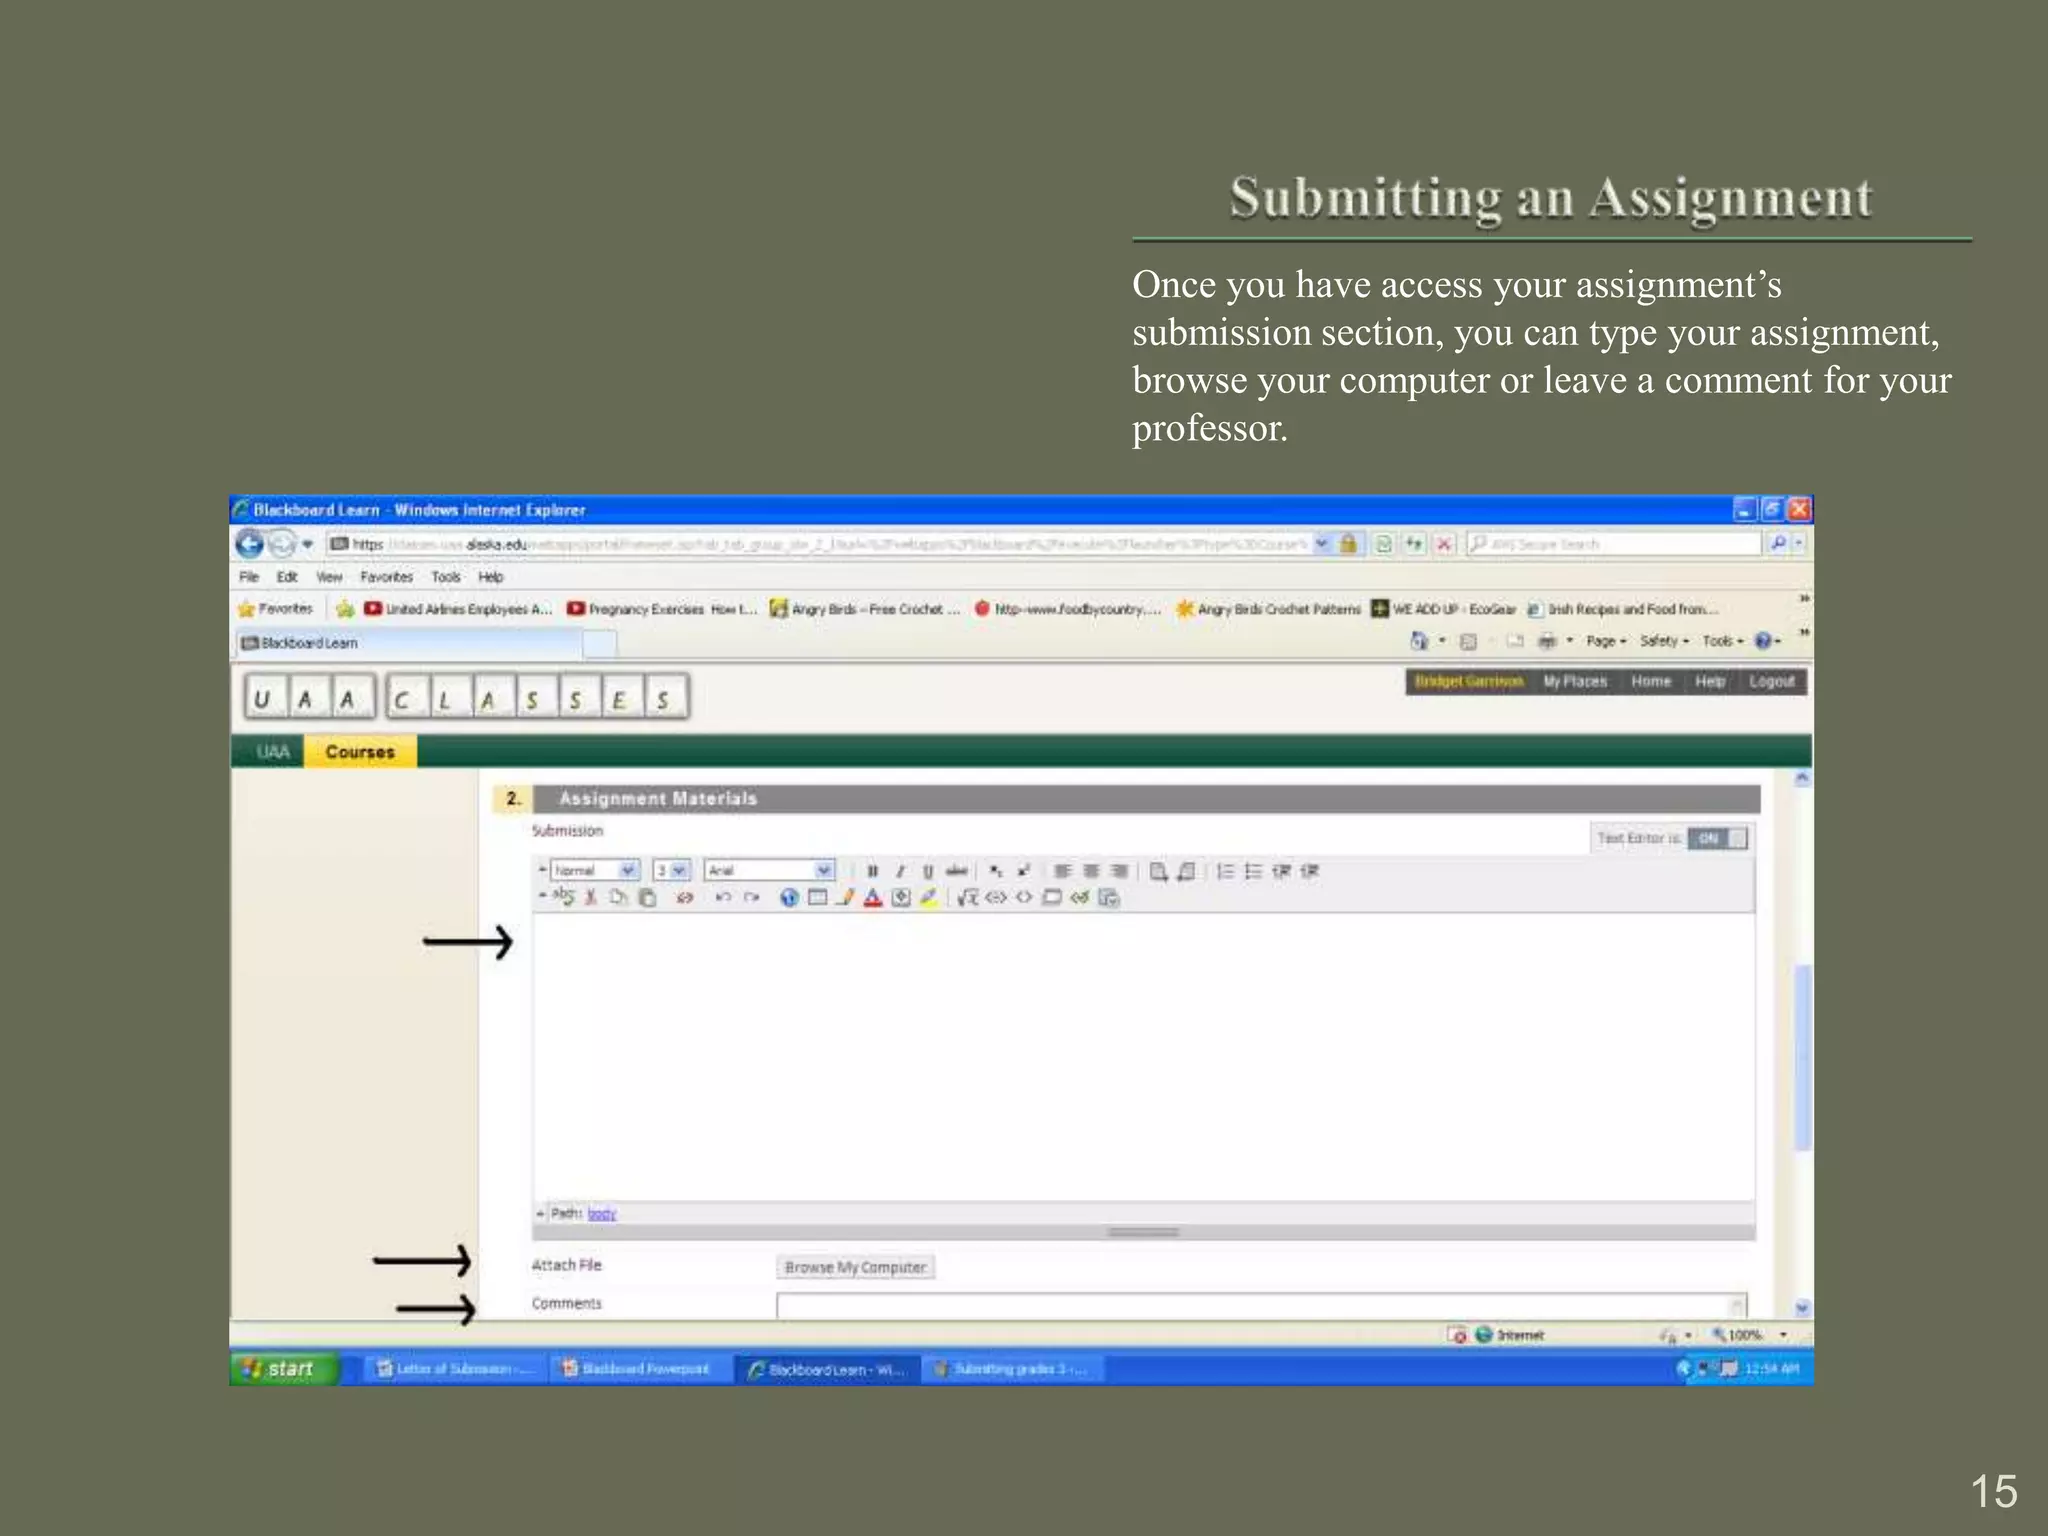Screen dimensions: 2048x1536
Task: Refresh the page in Internet Explorer
Action: (x=1414, y=544)
